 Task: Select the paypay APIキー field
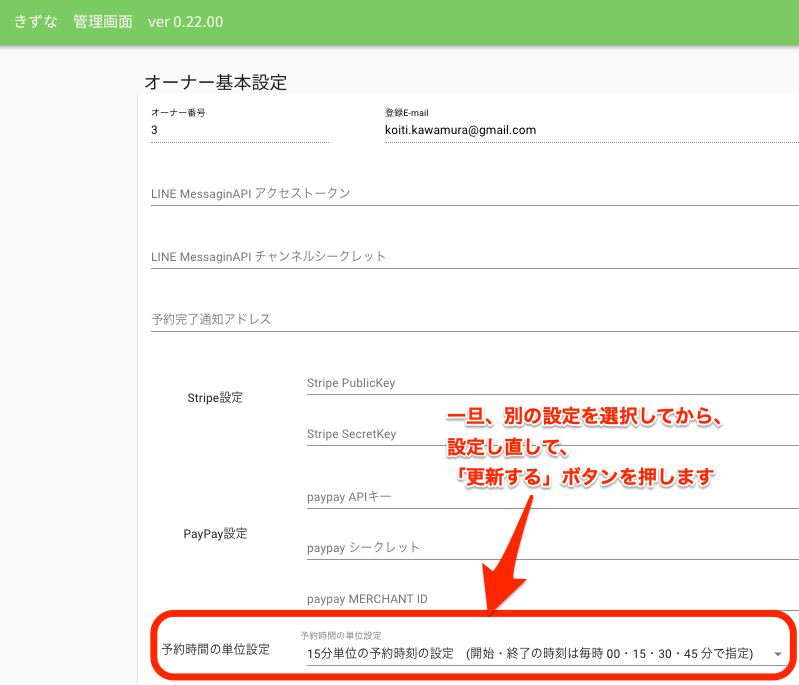552,496
